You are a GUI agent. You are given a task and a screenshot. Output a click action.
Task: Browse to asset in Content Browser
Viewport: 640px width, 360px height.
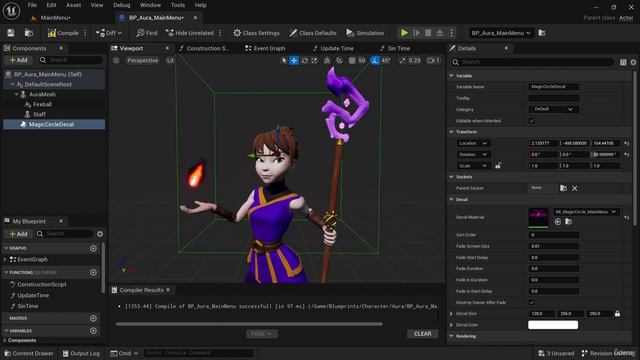[29, 33]
